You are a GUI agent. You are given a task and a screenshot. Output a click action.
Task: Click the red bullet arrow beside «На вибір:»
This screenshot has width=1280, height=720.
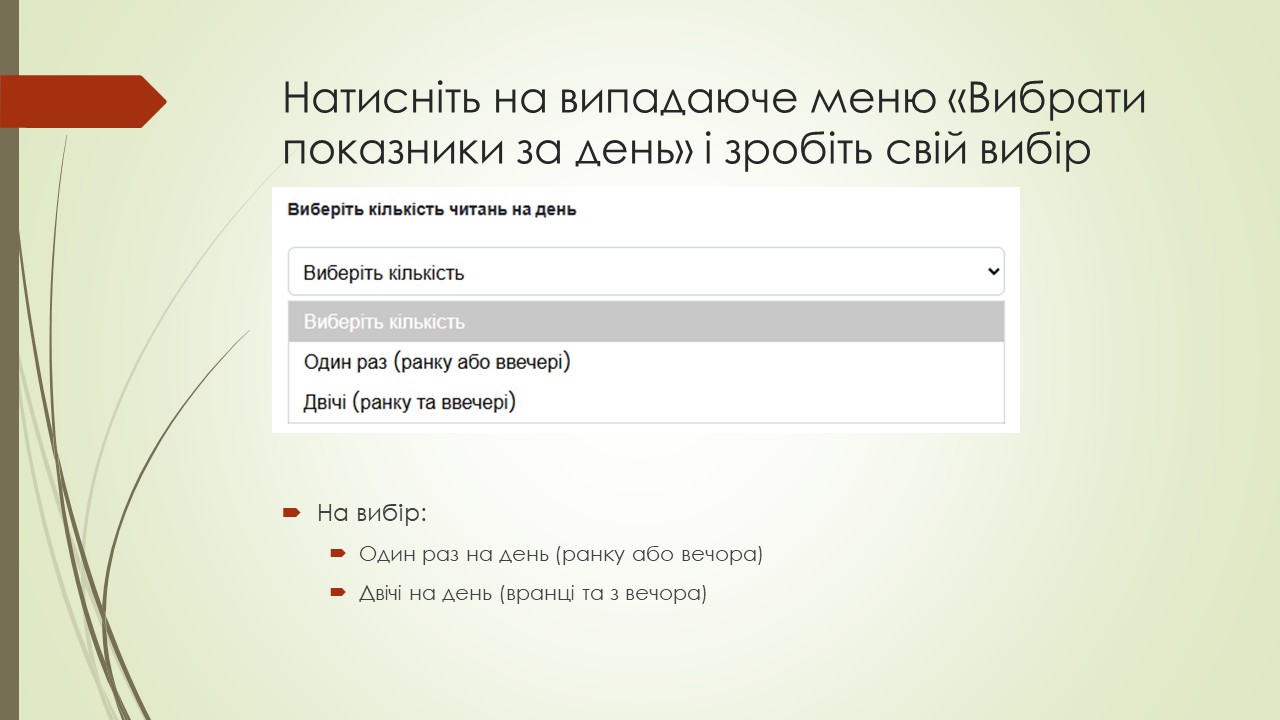point(291,512)
